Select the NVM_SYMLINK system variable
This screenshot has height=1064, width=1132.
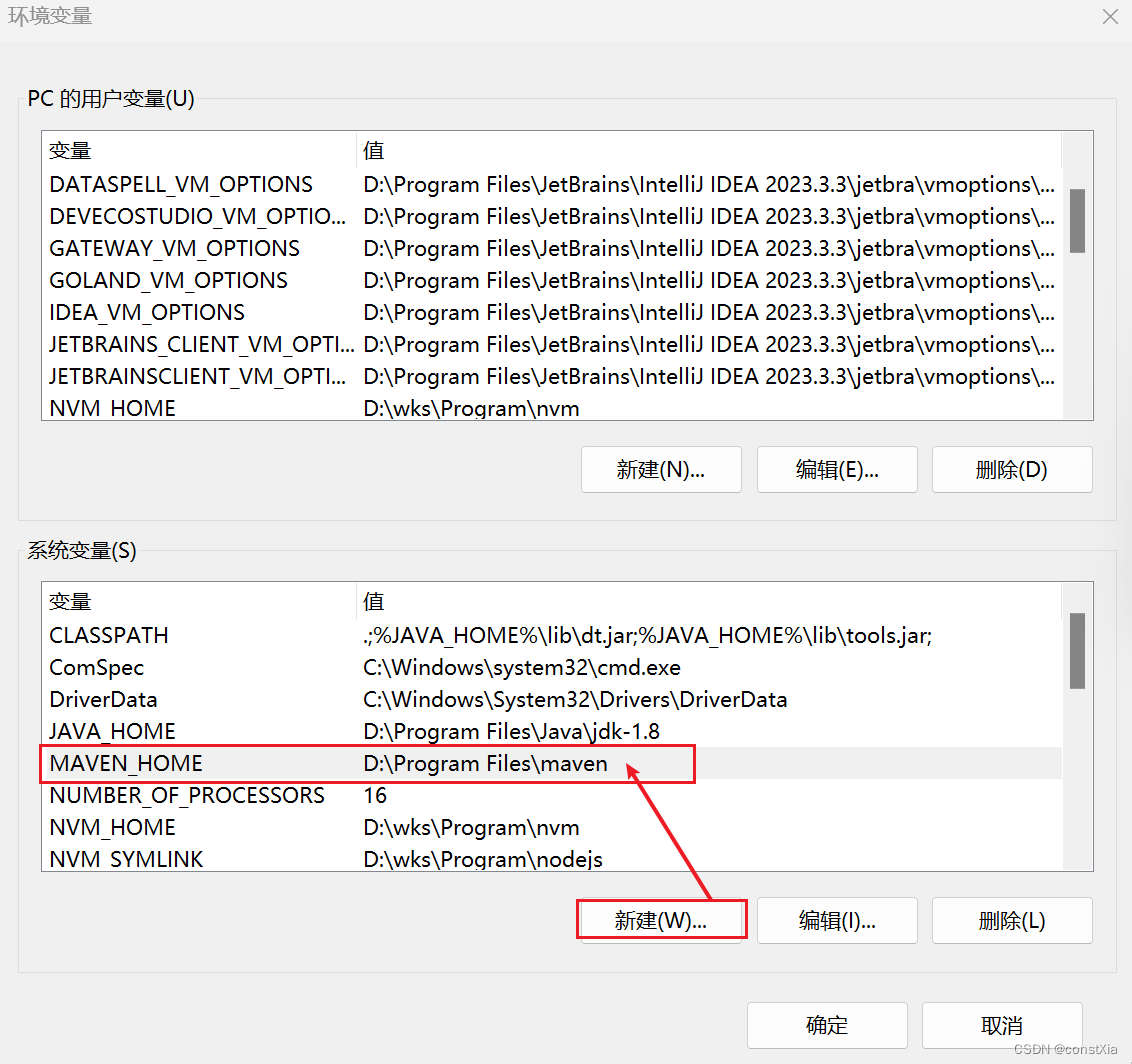[552, 858]
